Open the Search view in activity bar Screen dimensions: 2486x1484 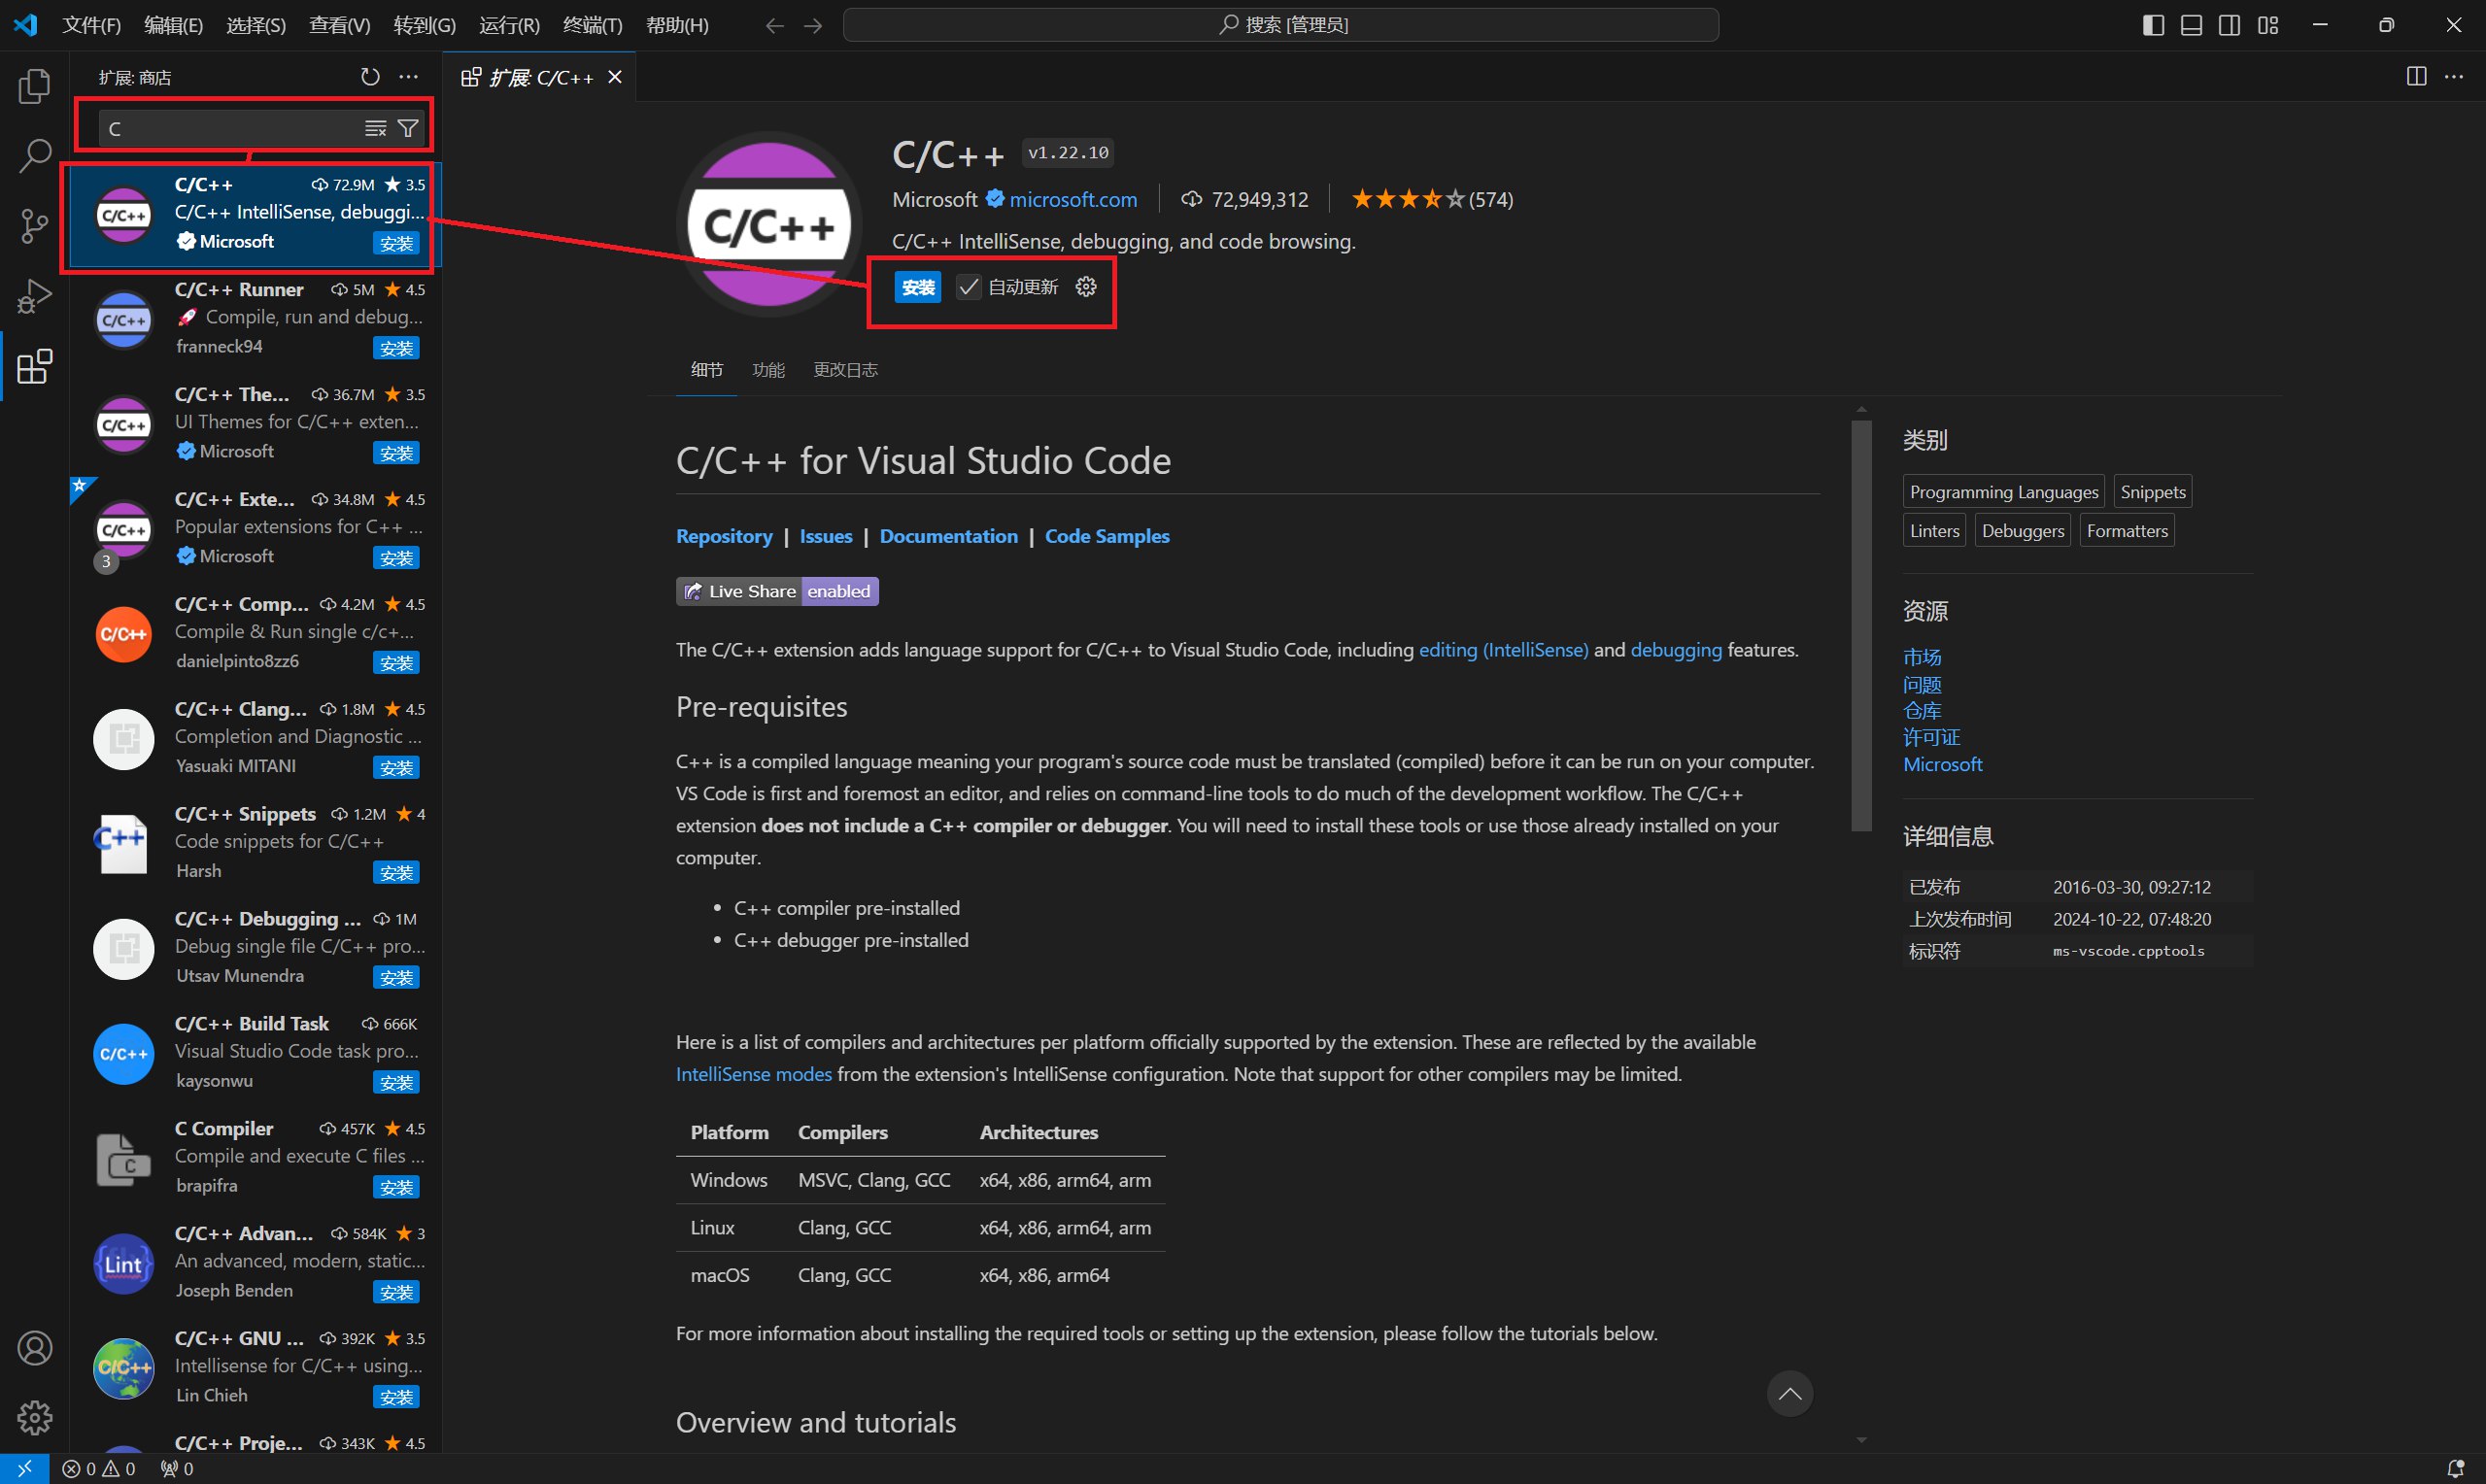[x=34, y=156]
